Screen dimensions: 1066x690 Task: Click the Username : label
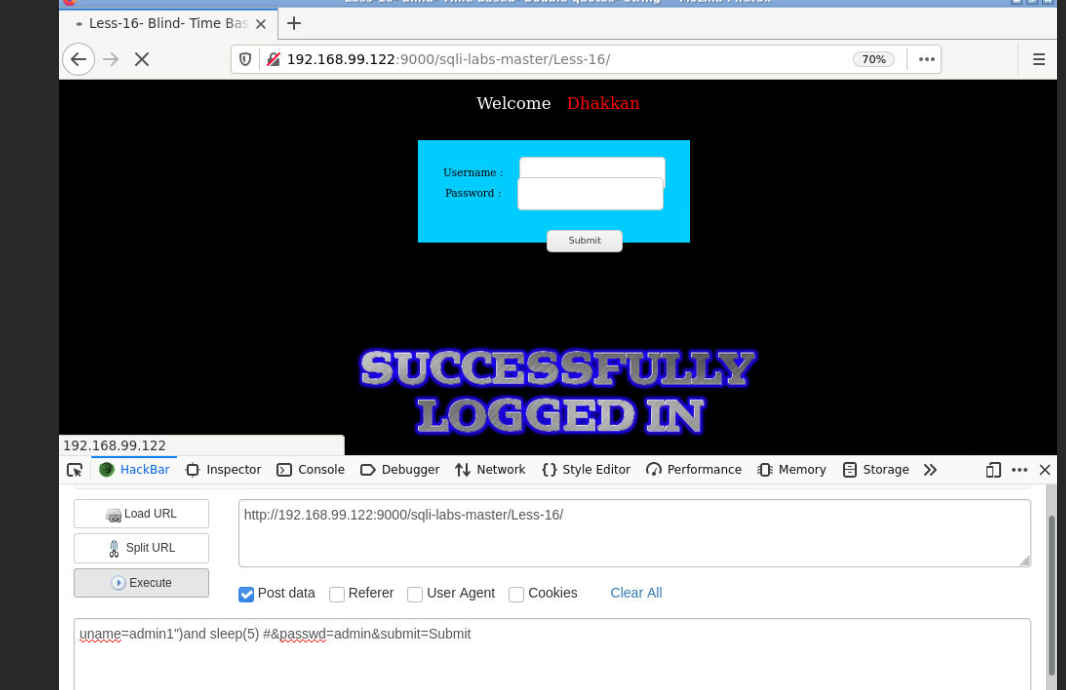473,173
